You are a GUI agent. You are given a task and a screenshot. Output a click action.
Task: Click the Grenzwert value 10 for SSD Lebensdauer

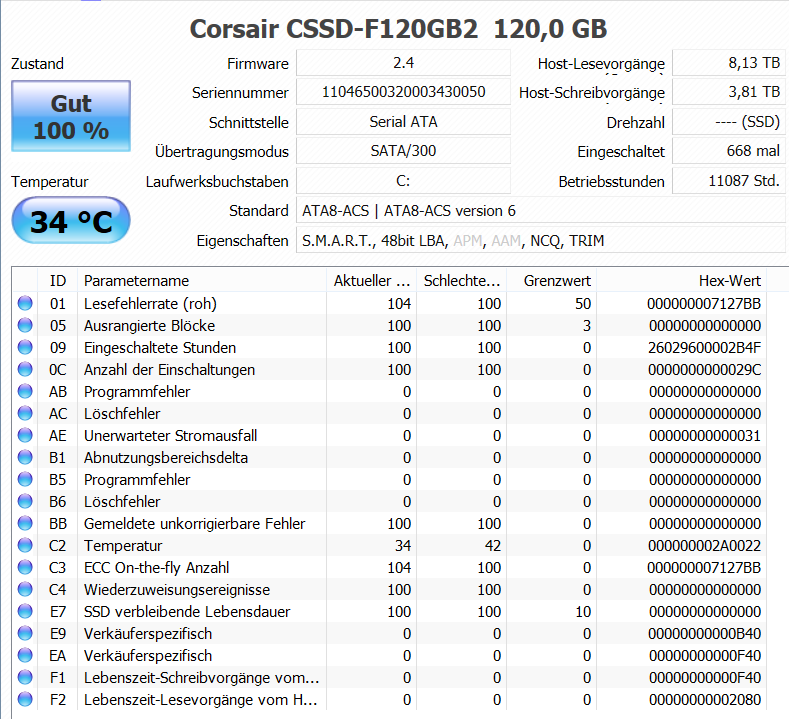click(x=583, y=611)
